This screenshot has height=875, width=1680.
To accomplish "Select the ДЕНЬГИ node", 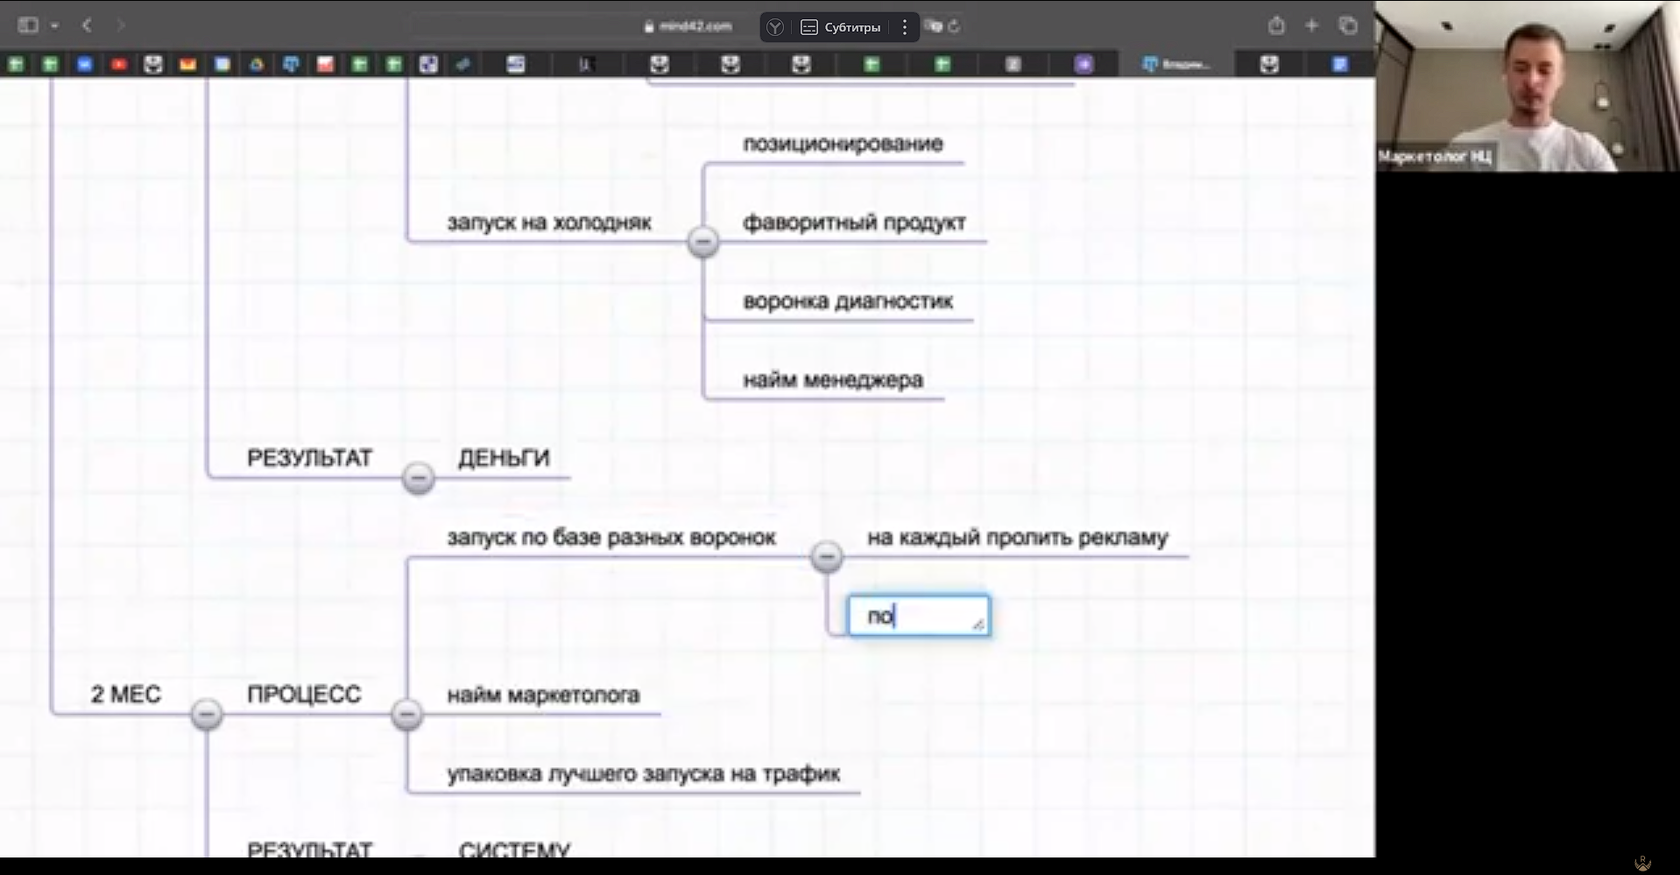I will (504, 458).
